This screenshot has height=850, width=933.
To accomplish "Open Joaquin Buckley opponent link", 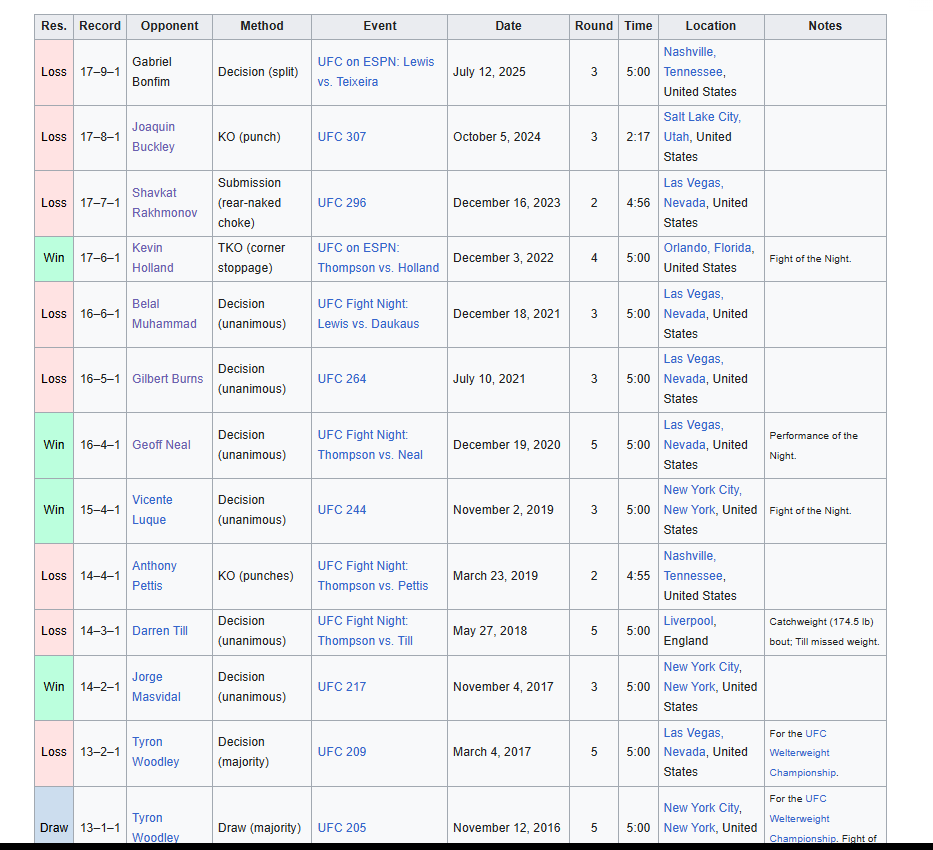I will click(154, 137).
